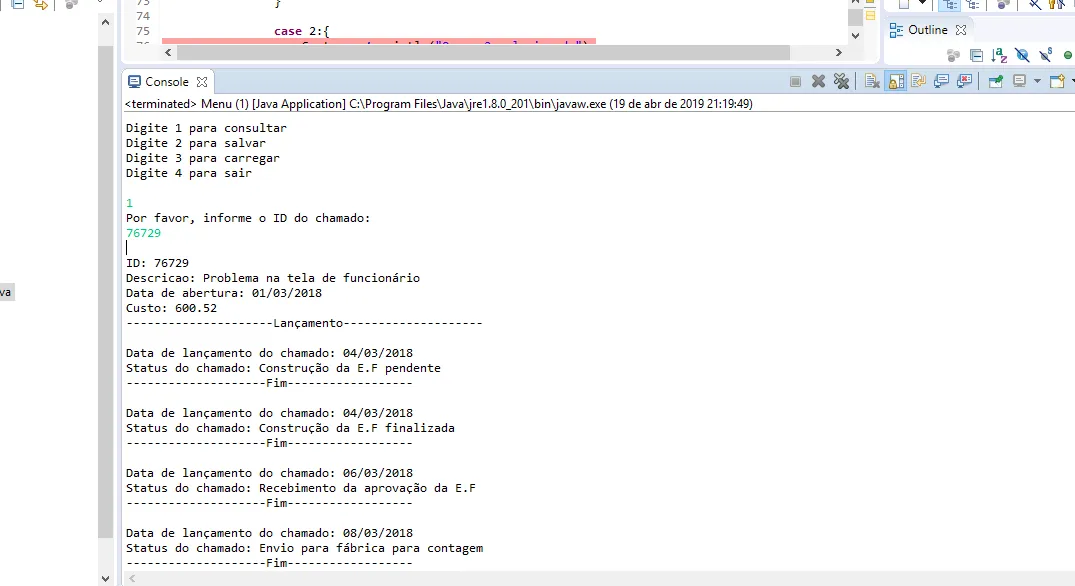The image size is (1075, 586).
Task: Show console when standard error changes
Action: [965, 82]
